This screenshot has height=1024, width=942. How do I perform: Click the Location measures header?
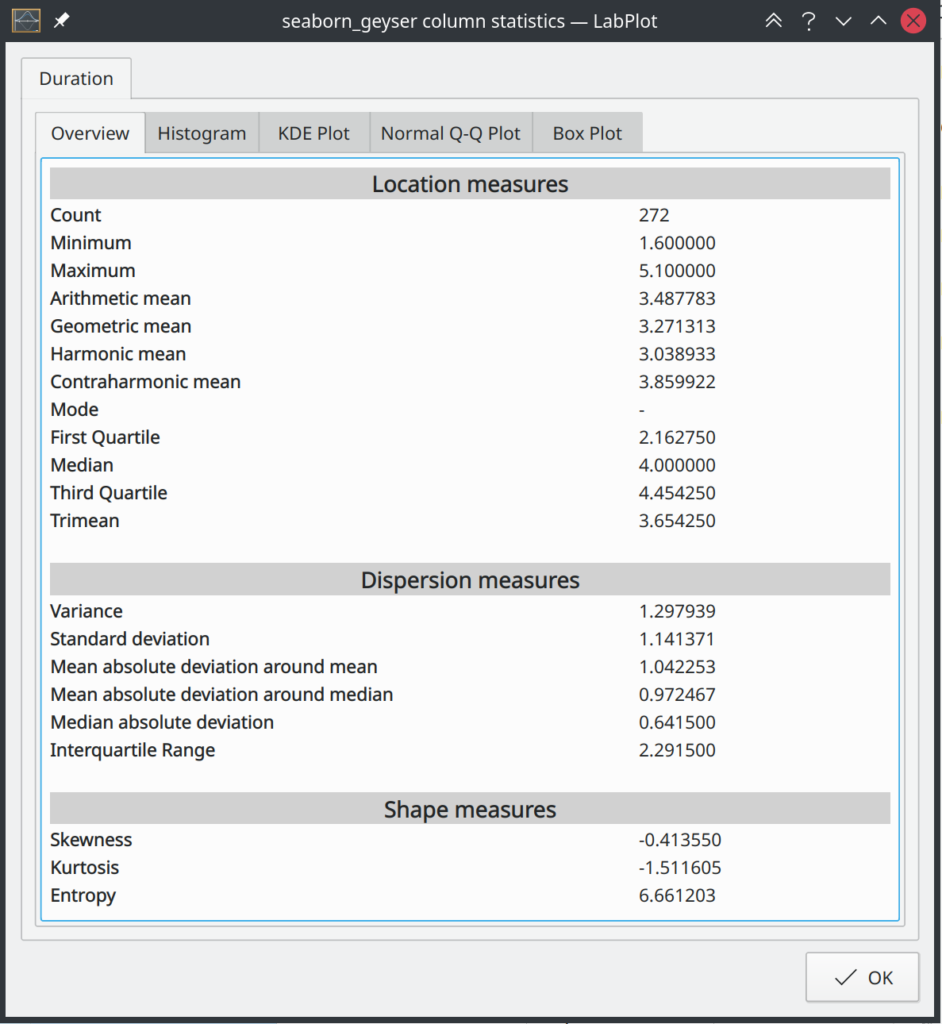tap(469, 183)
